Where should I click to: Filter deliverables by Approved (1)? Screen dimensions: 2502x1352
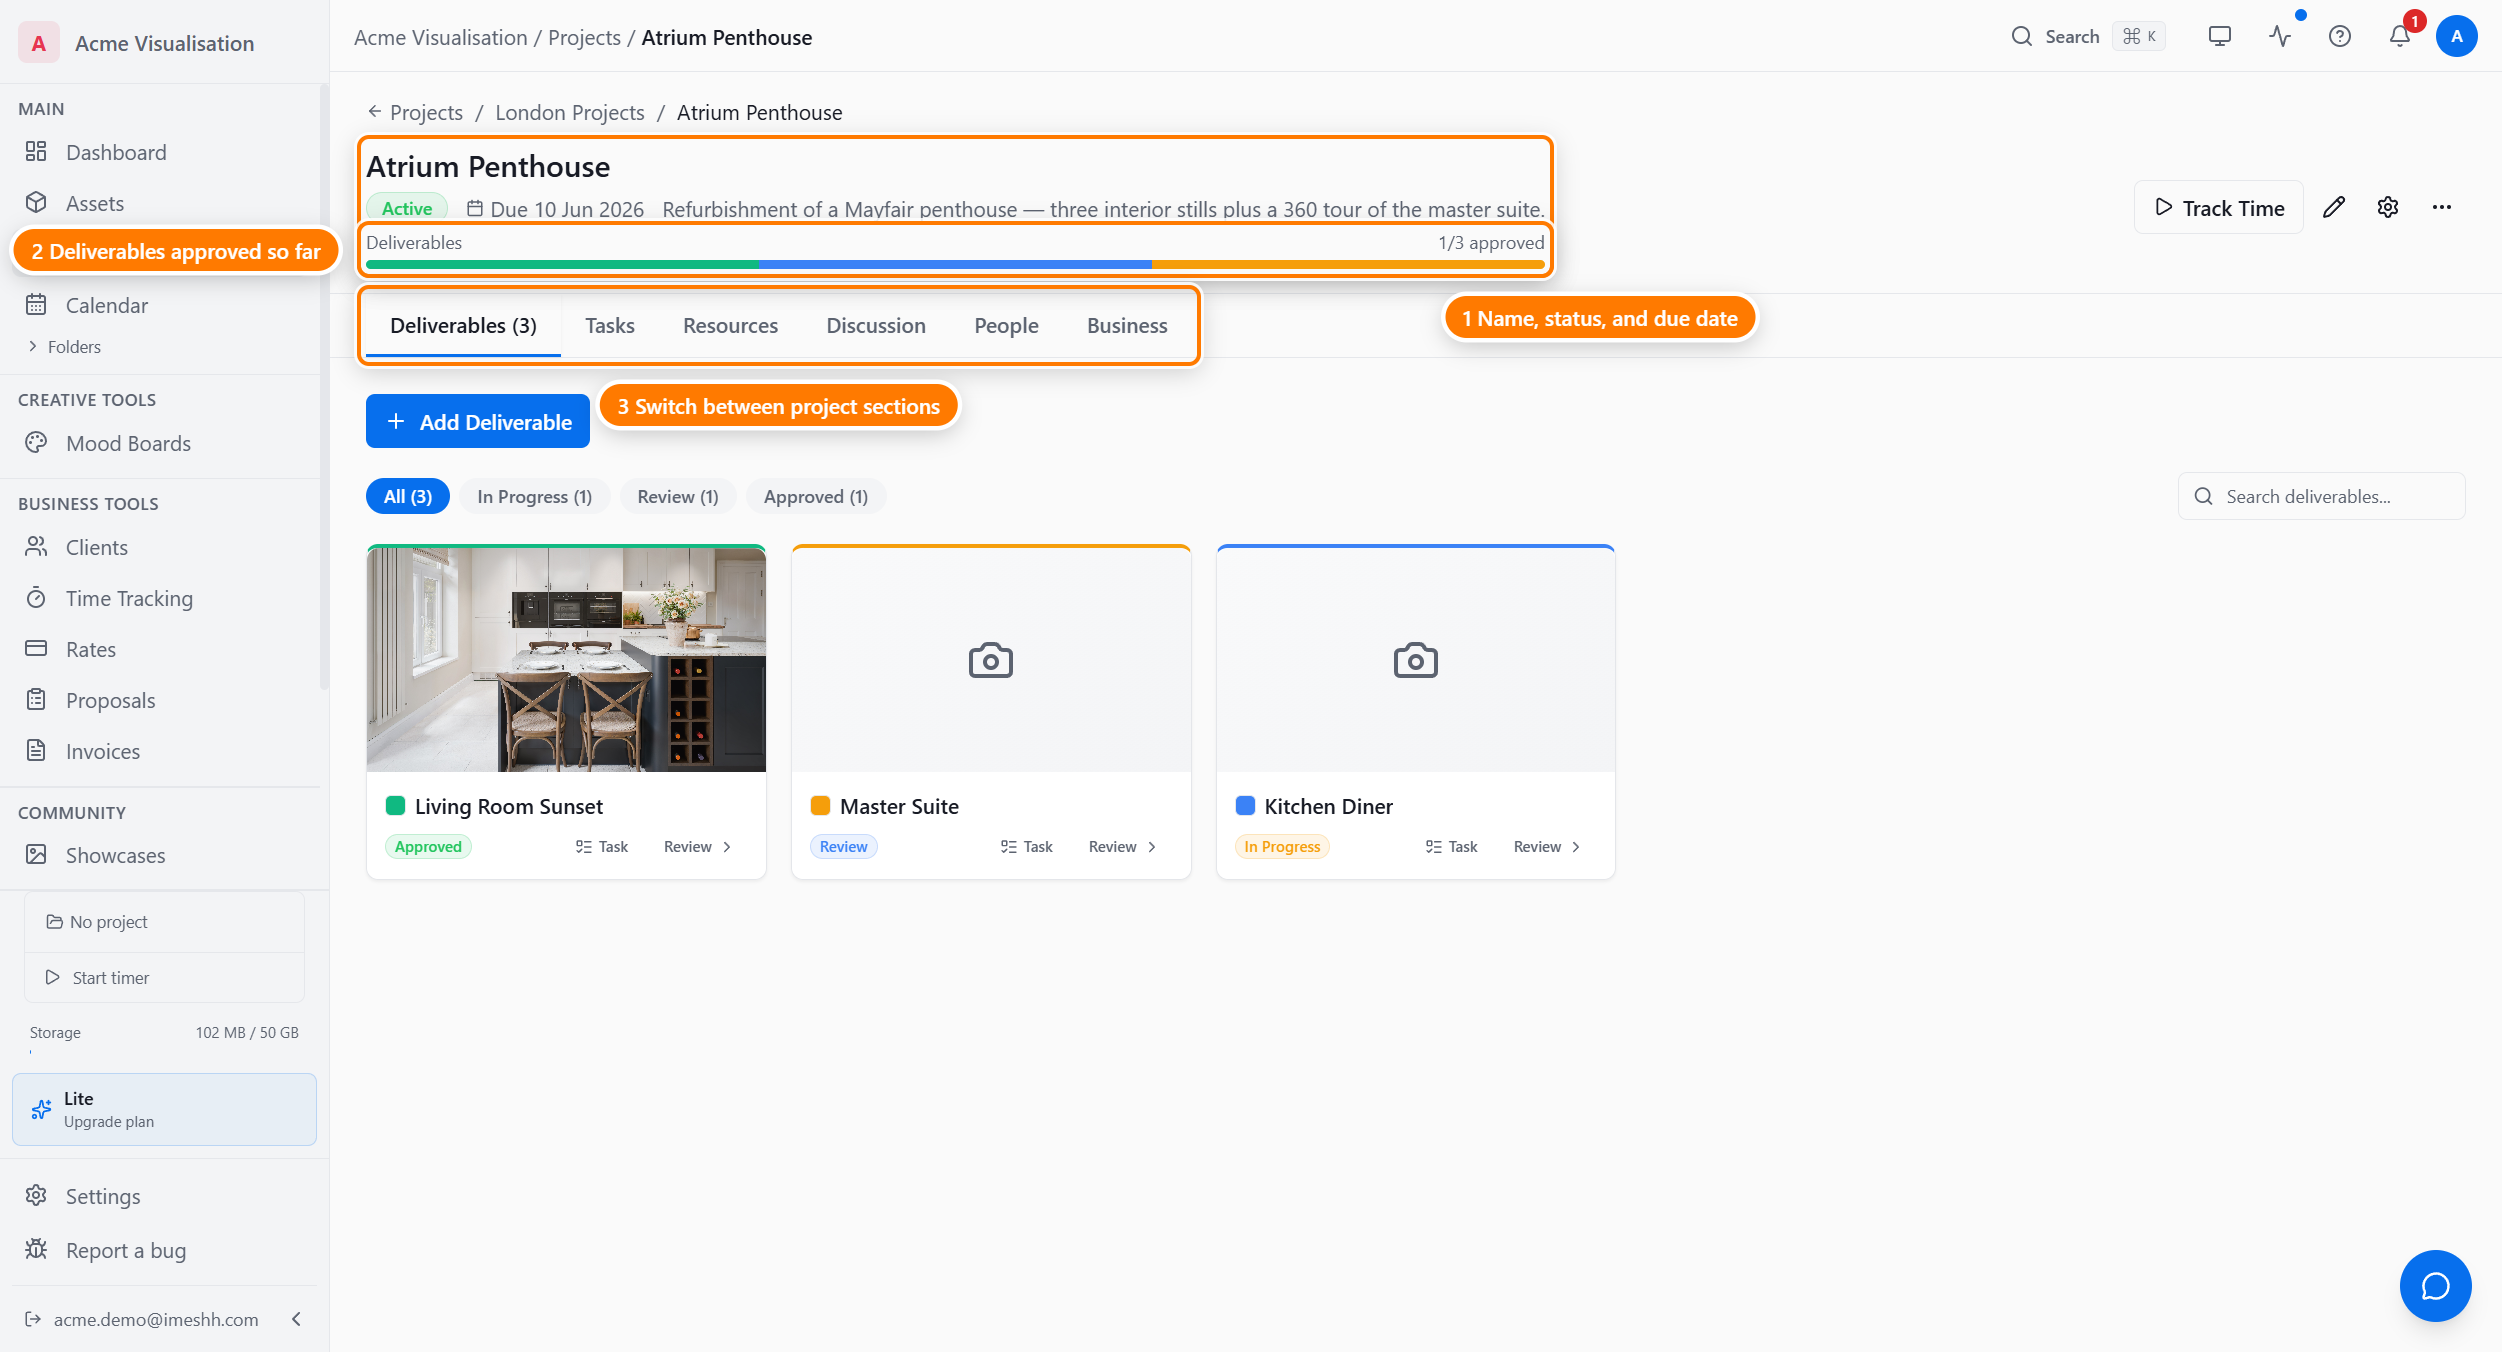pos(815,496)
